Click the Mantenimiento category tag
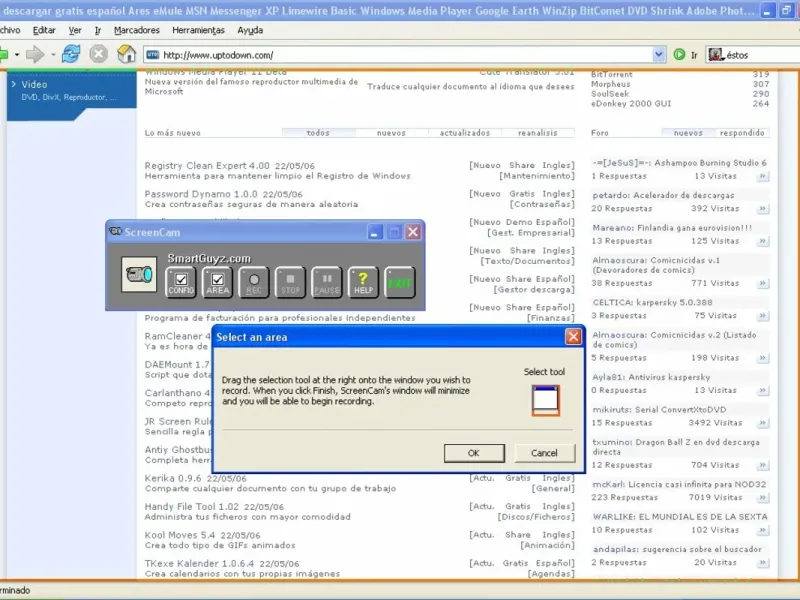 537,176
